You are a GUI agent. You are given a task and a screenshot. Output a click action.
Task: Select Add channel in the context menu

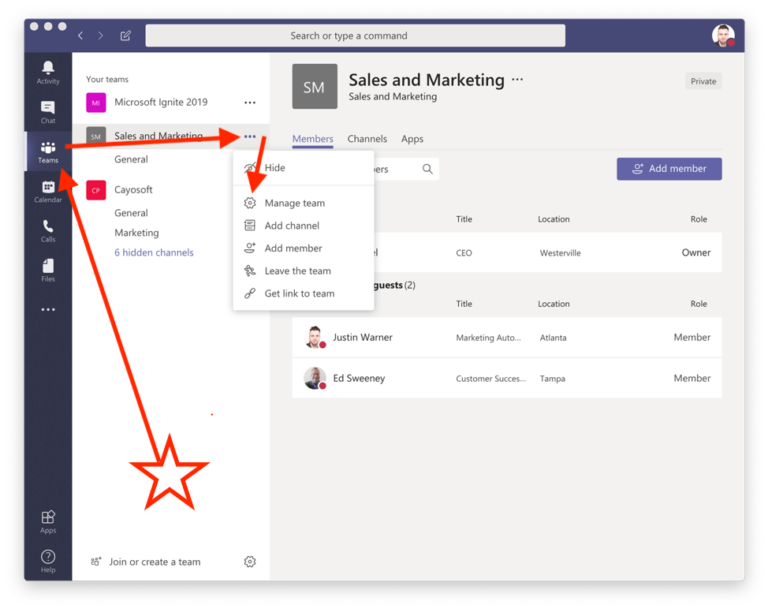click(x=304, y=225)
